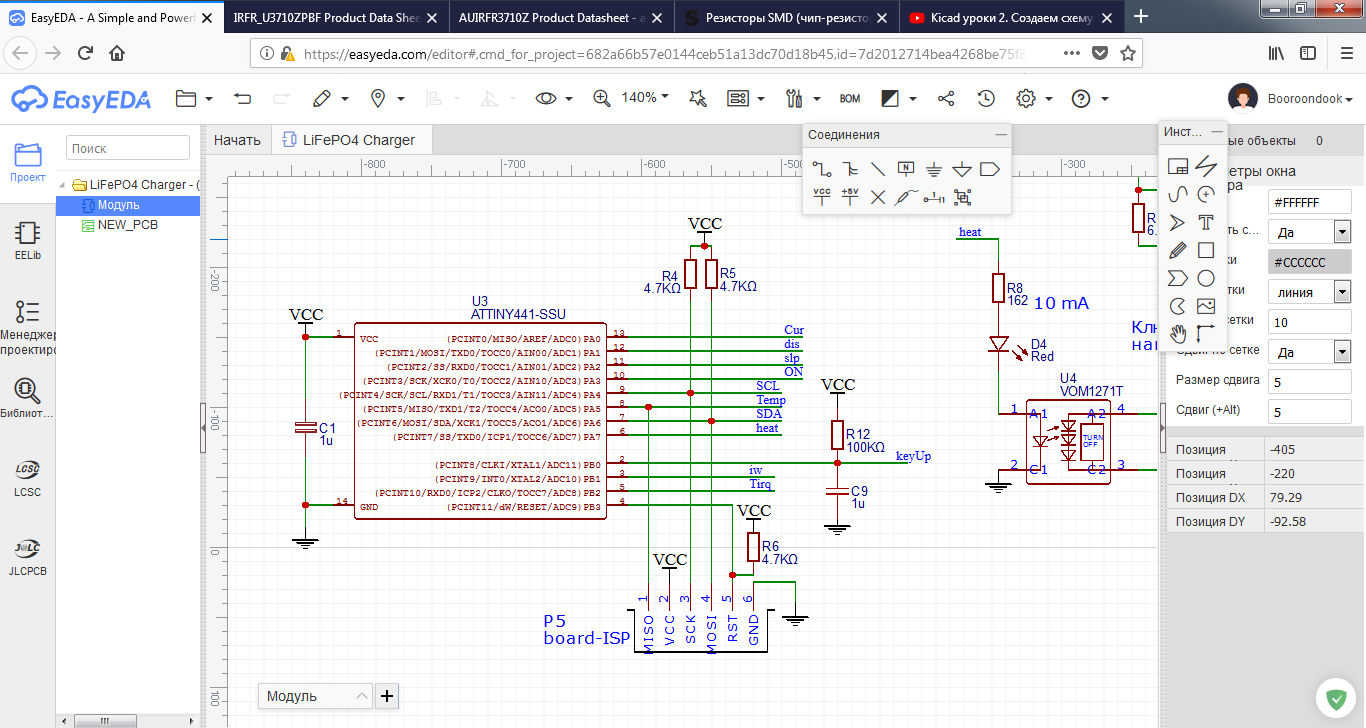Open the EELib sidebar panel
Image resolution: width=1366 pixels, height=728 pixels.
[x=28, y=240]
